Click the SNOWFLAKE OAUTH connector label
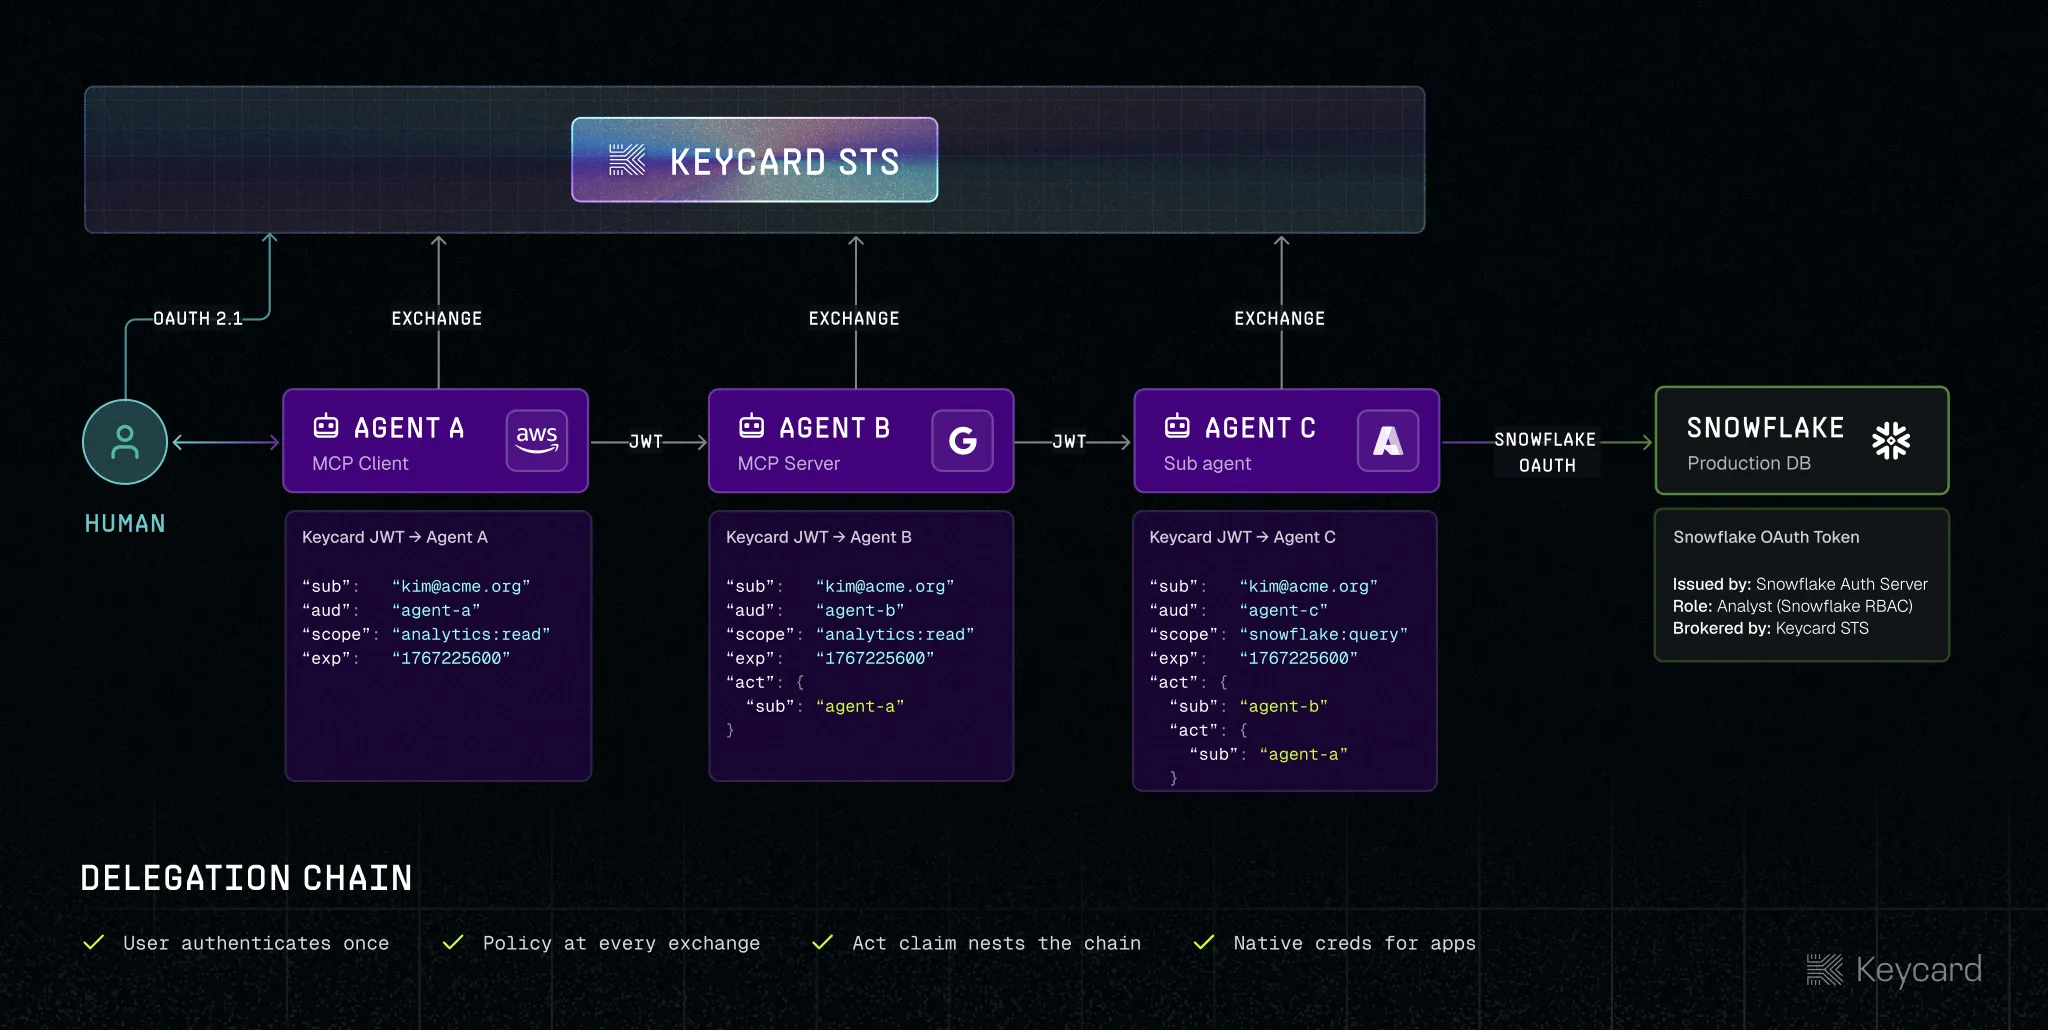The width and height of the screenshot is (2048, 1030). (x=1546, y=452)
